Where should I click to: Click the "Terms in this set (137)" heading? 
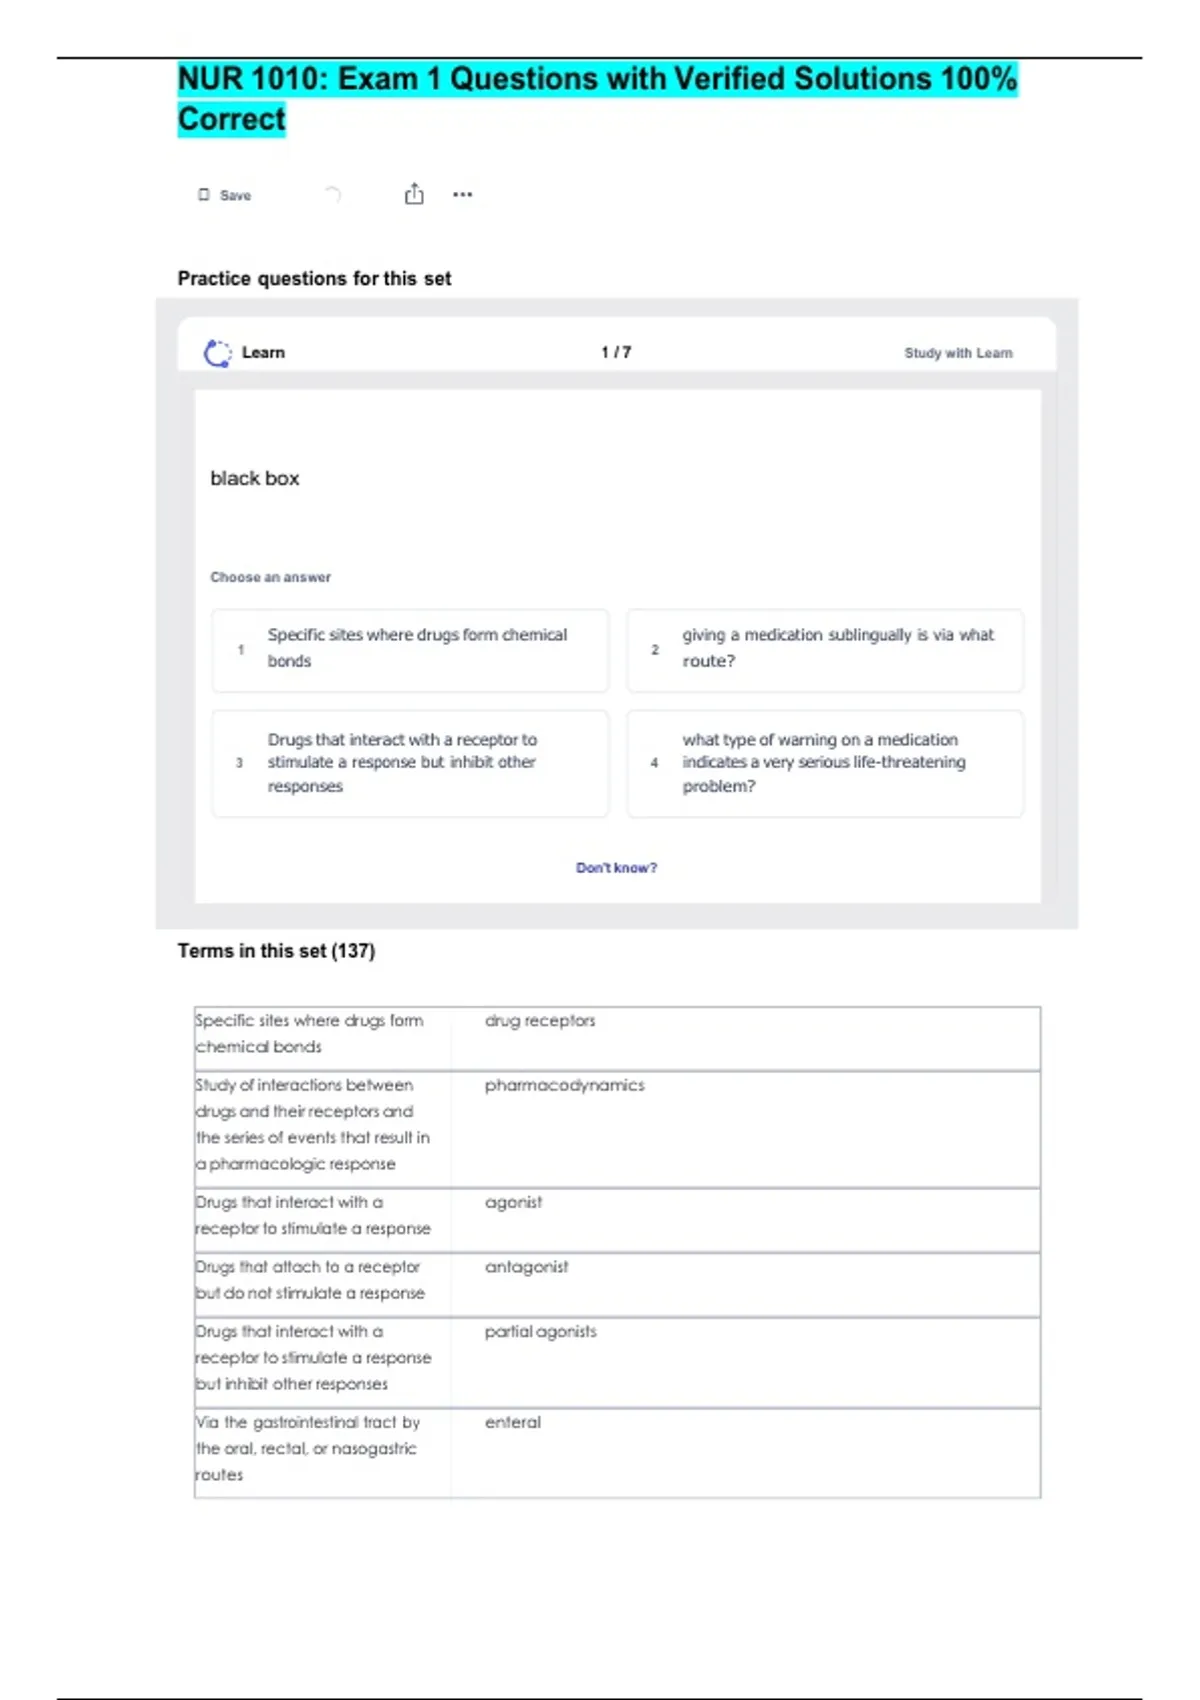(276, 951)
